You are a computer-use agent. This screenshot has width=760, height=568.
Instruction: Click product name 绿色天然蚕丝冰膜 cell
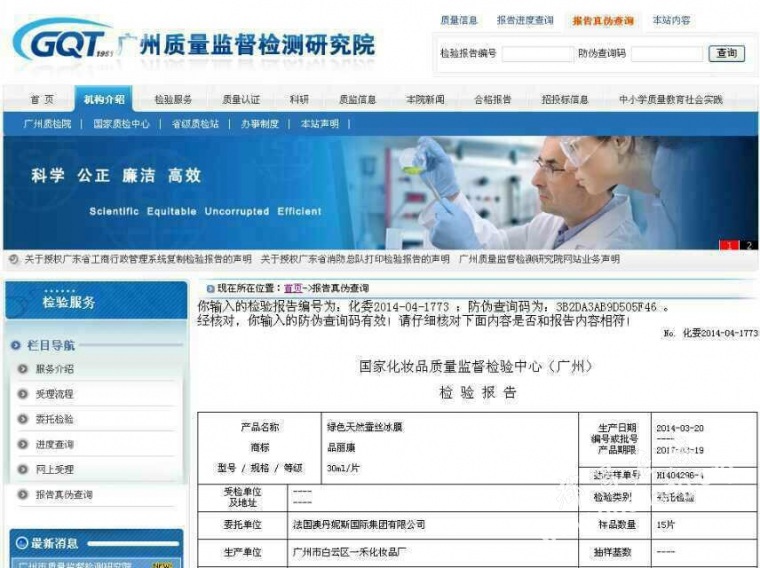tap(364, 427)
